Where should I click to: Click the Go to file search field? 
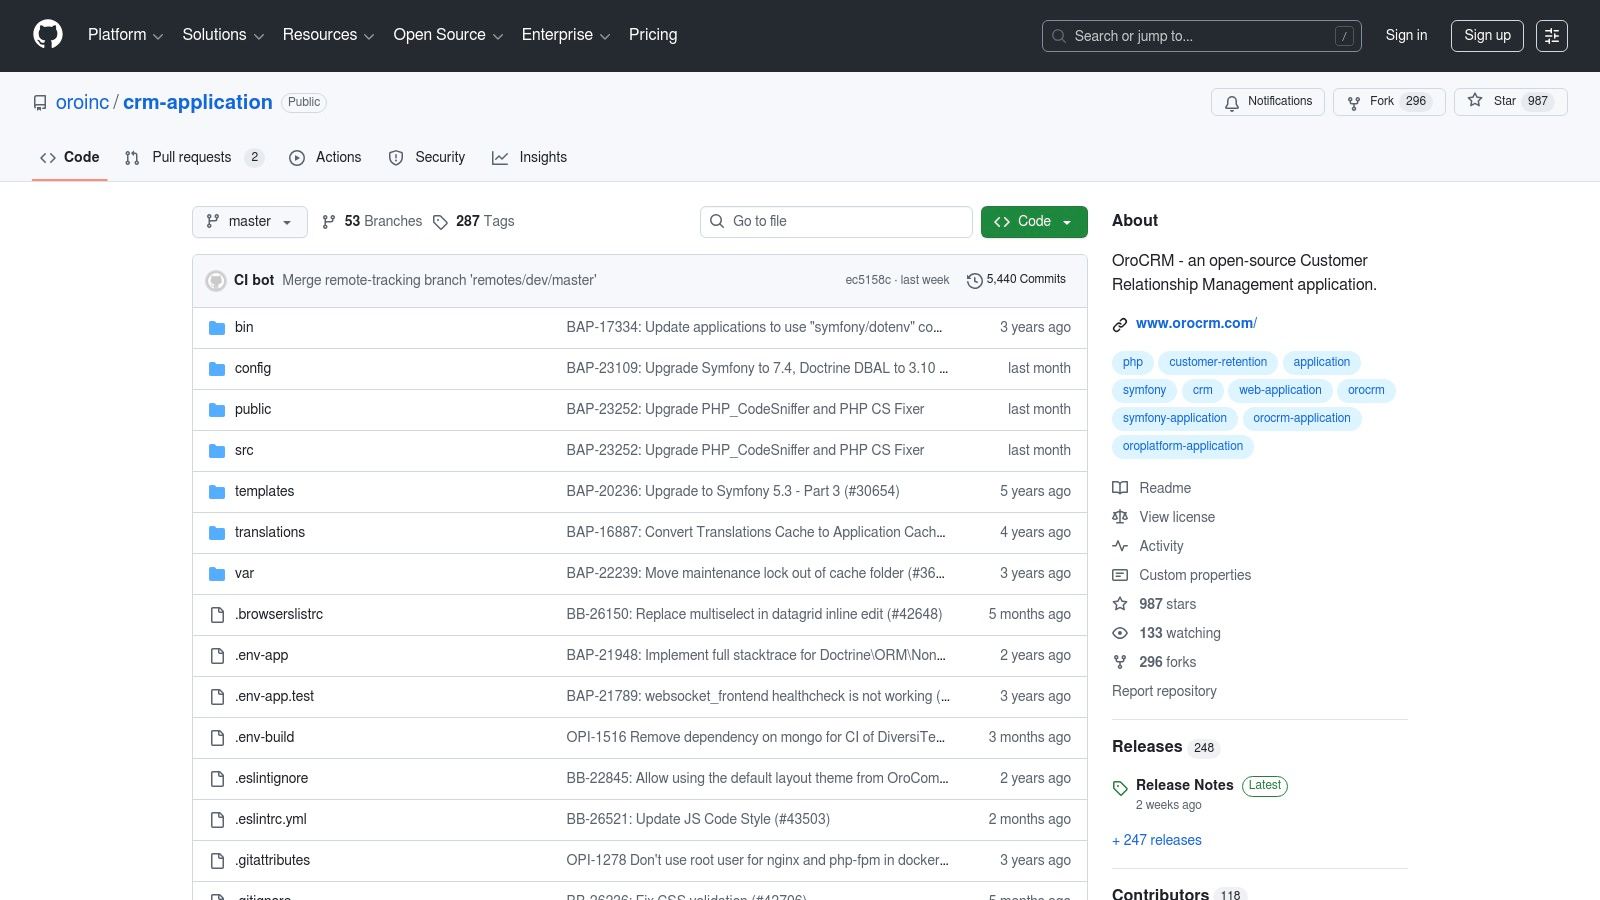point(836,221)
